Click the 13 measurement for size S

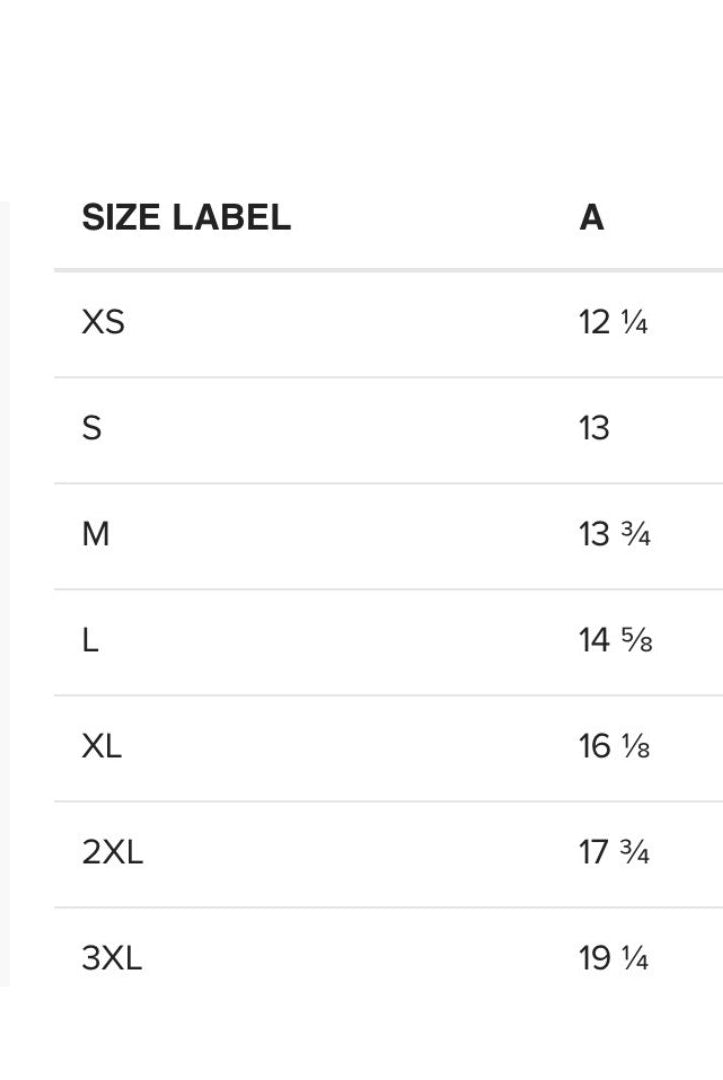(594, 428)
